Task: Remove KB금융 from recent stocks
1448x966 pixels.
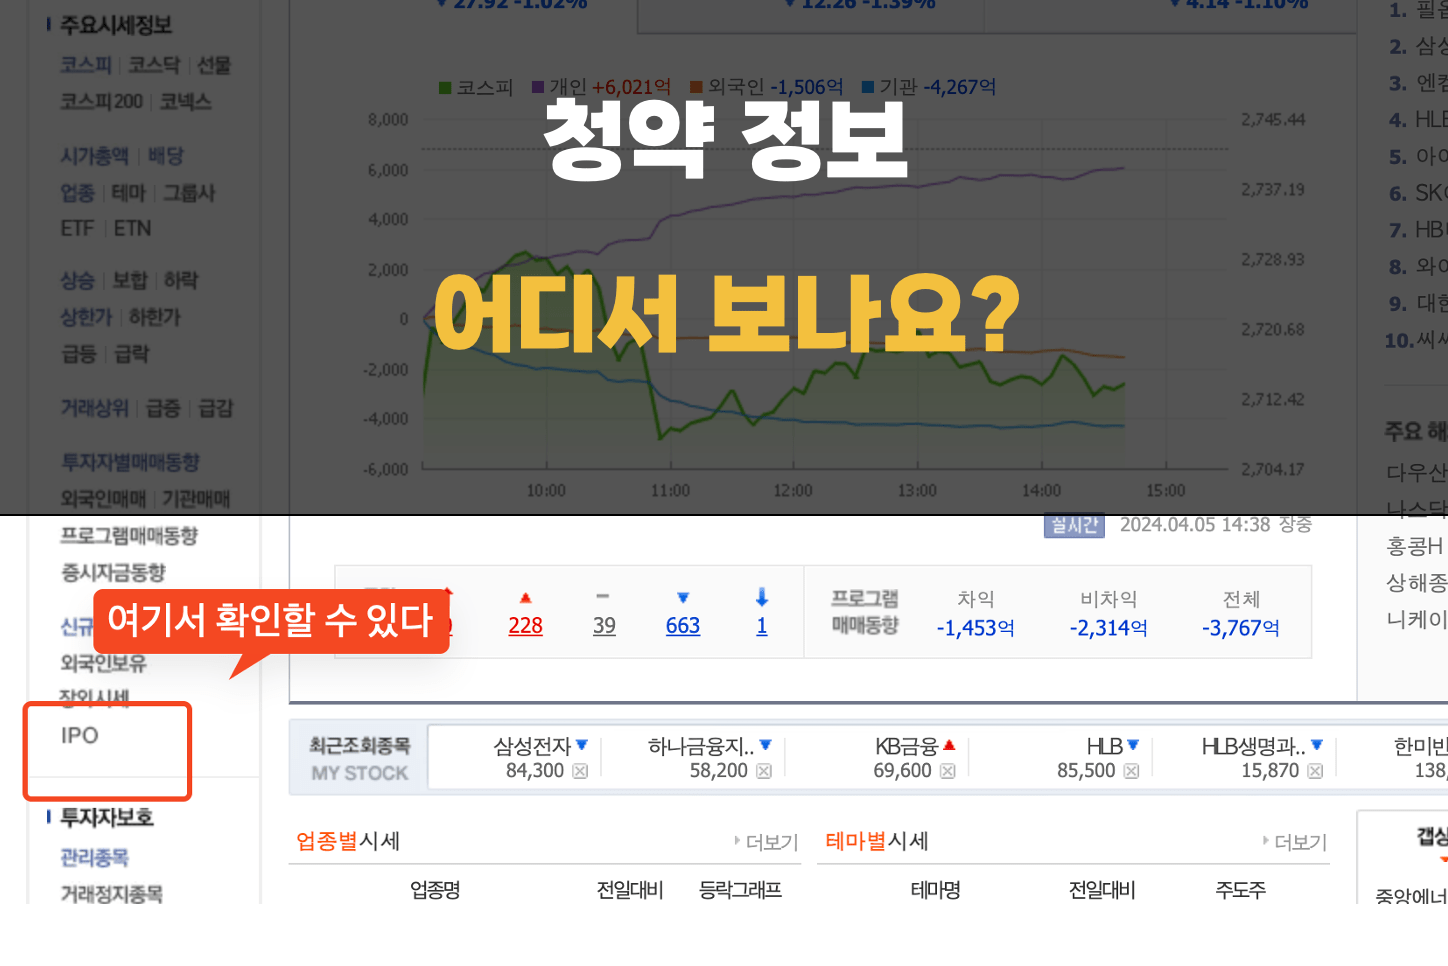Action: tap(948, 771)
